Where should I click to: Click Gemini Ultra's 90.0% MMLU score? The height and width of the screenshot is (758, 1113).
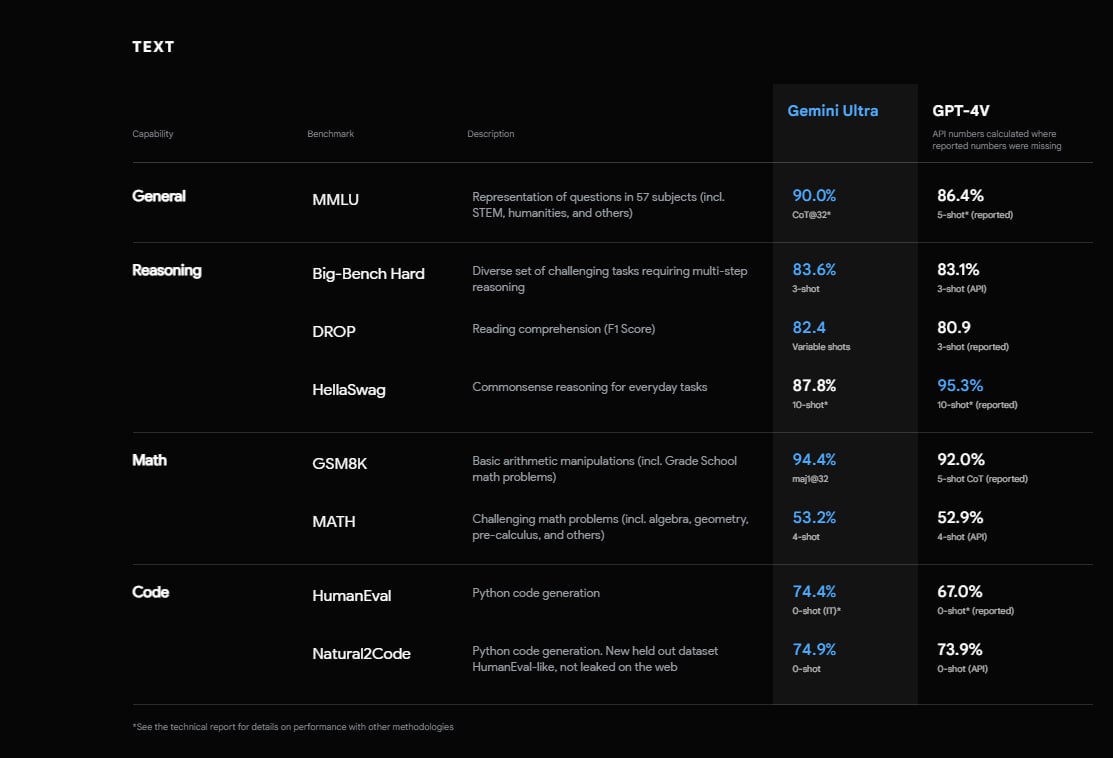(814, 196)
